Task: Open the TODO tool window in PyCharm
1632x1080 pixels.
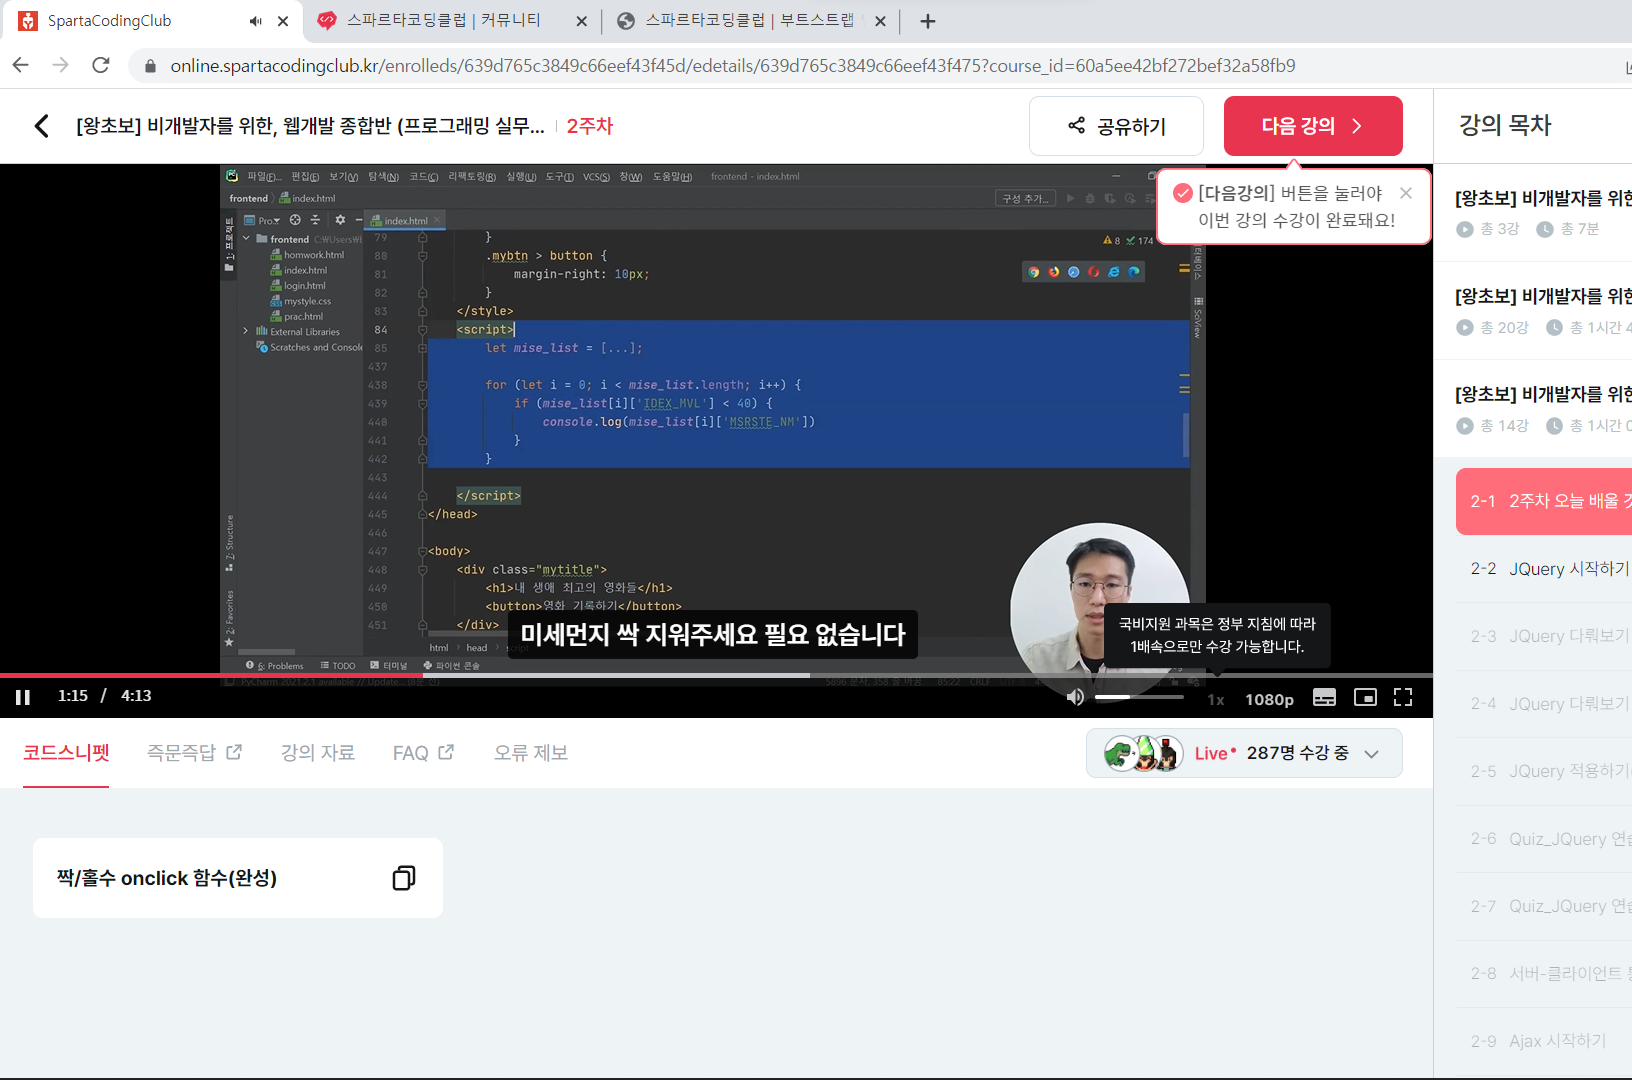Action: point(338,665)
